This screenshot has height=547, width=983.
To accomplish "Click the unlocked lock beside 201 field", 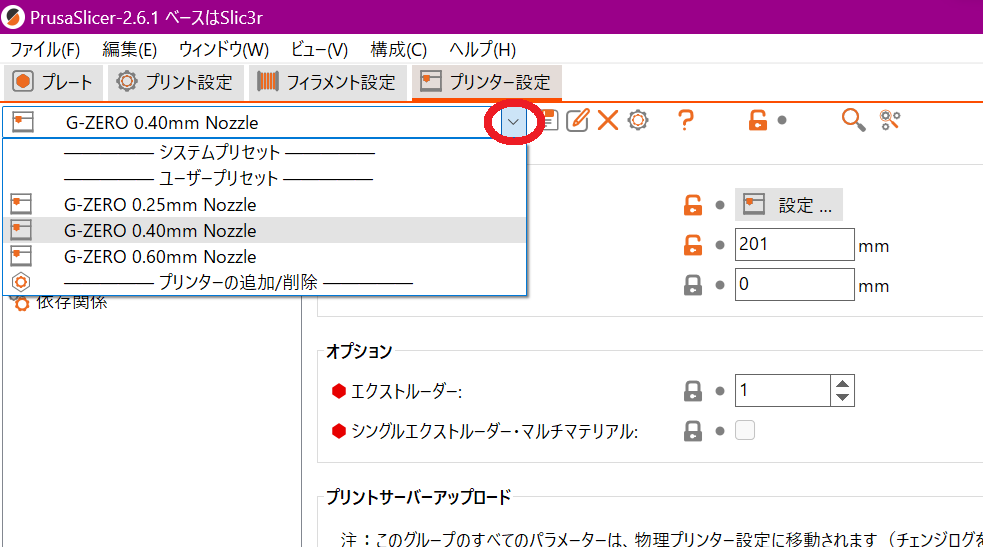I will tap(693, 245).
